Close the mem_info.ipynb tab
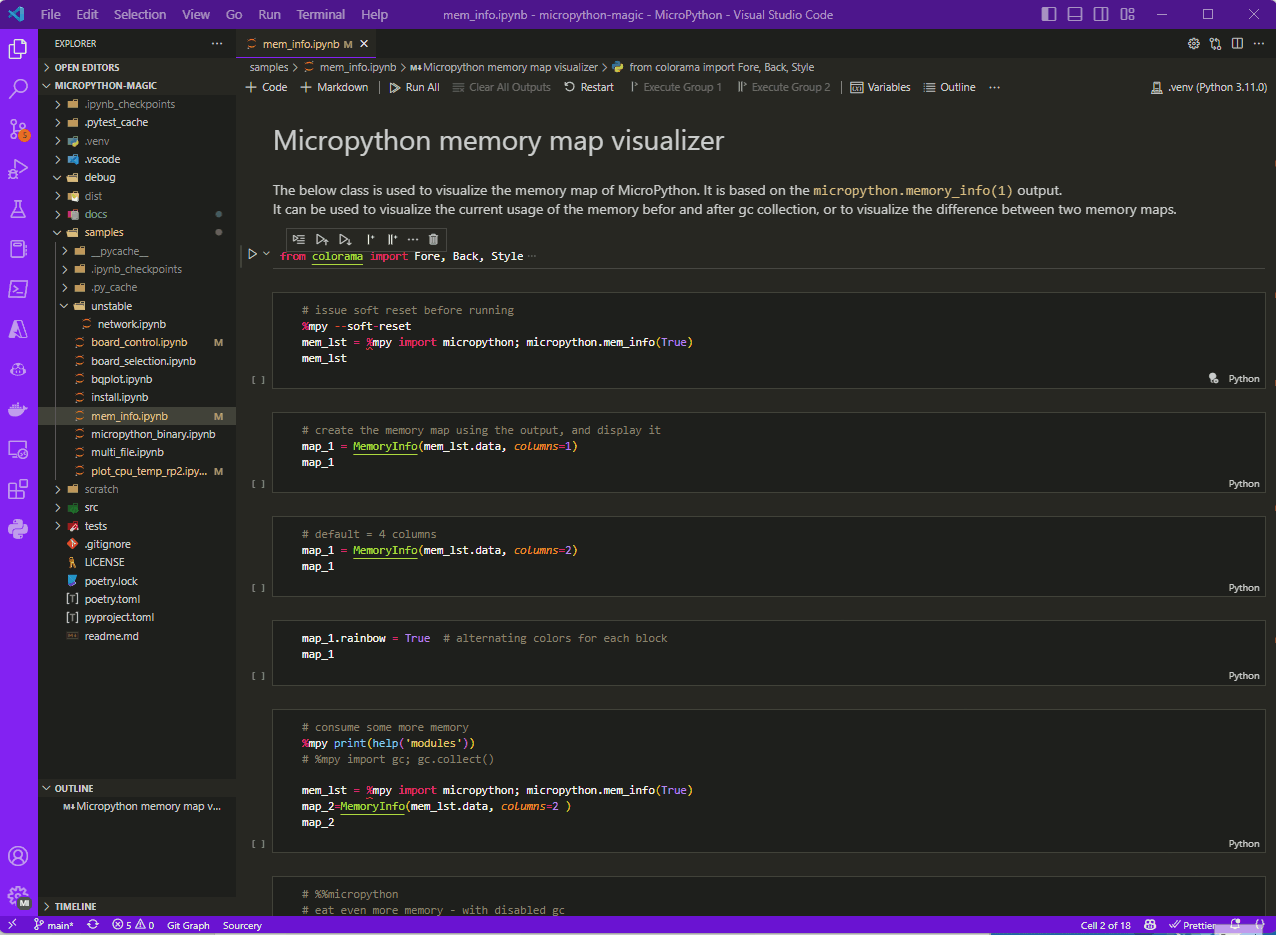This screenshot has height=935, width=1276. coord(364,44)
